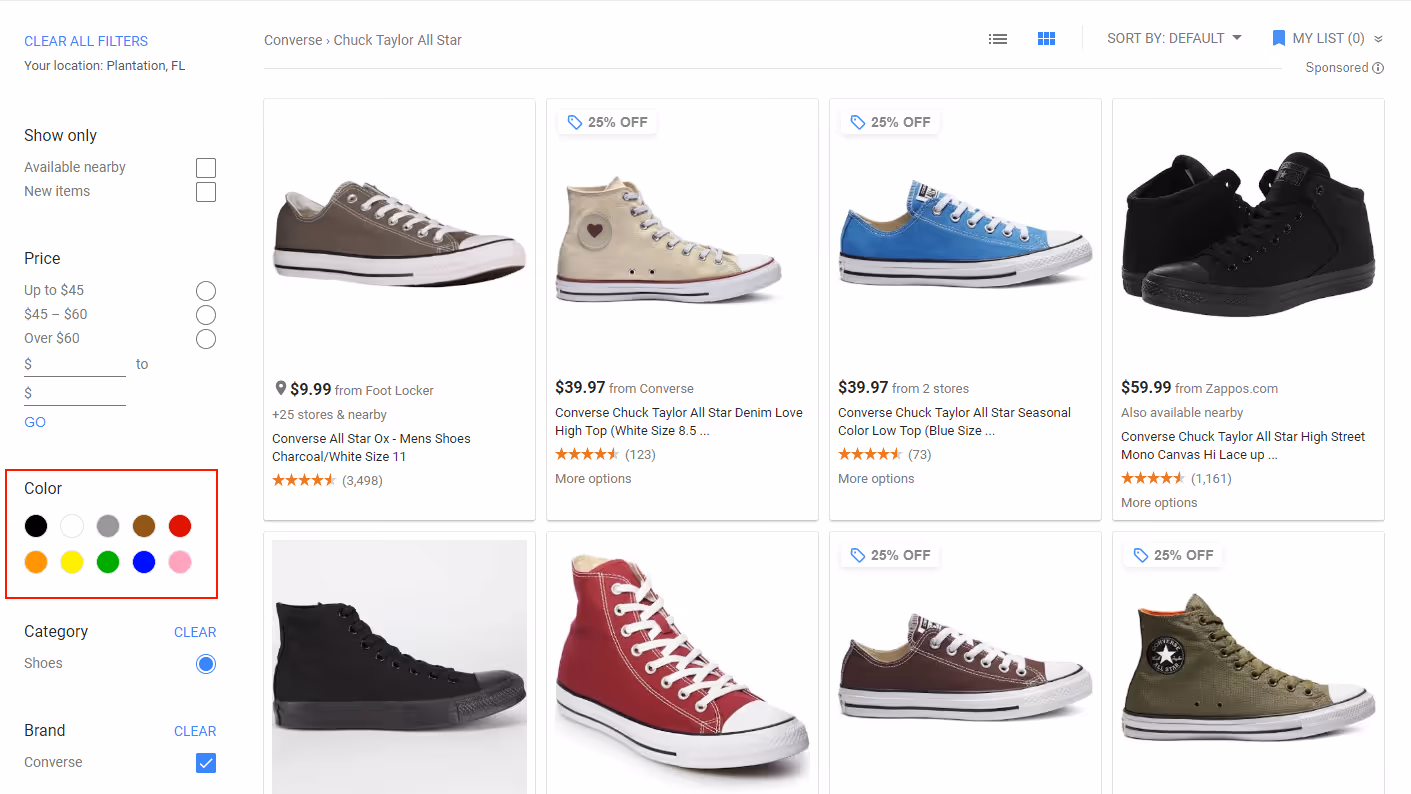Click the Sponsored info icon
The height and width of the screenshot is (794, 1411).
click(1378, 68)
